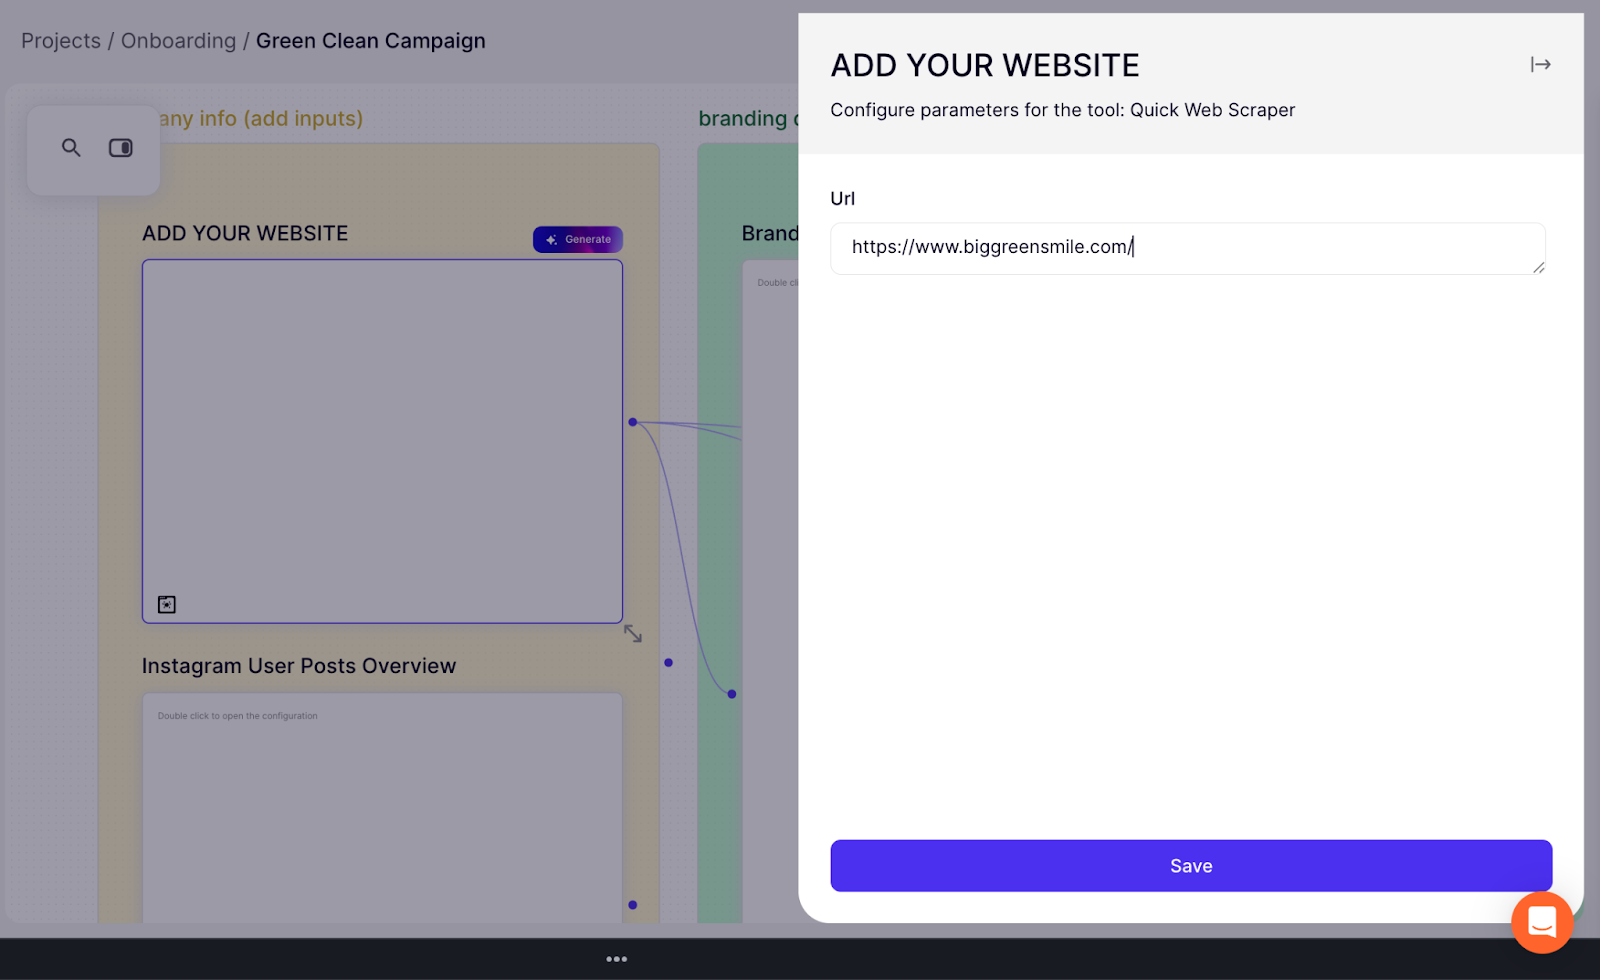Click the Instagram User Posts Overview title
1600x980 pixels.
299,666
